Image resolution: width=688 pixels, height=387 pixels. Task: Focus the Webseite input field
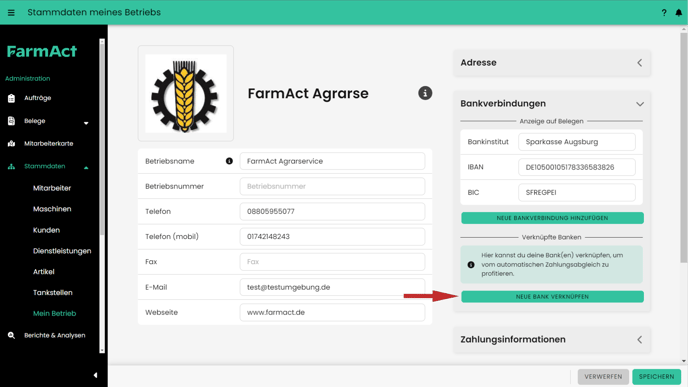[332, 312]
